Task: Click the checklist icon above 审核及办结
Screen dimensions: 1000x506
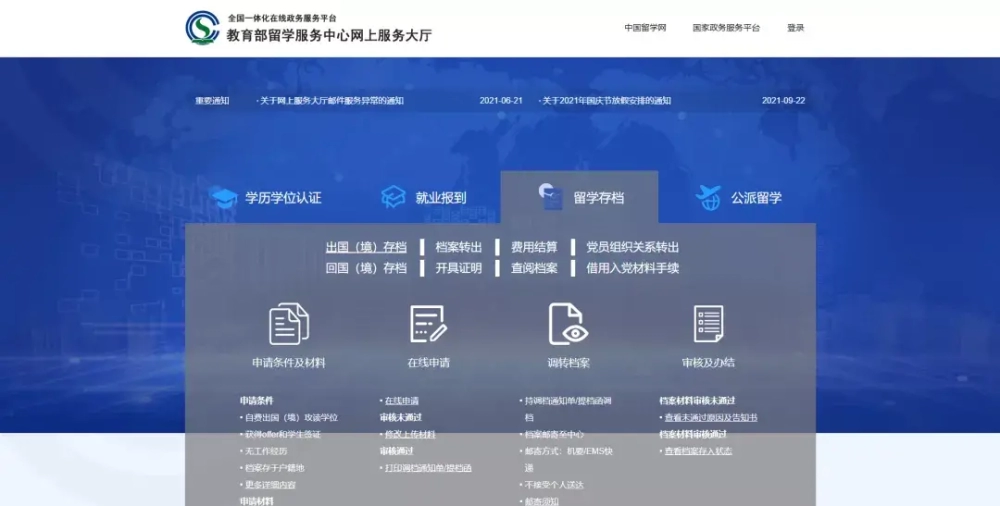Action: pos(708,324)
